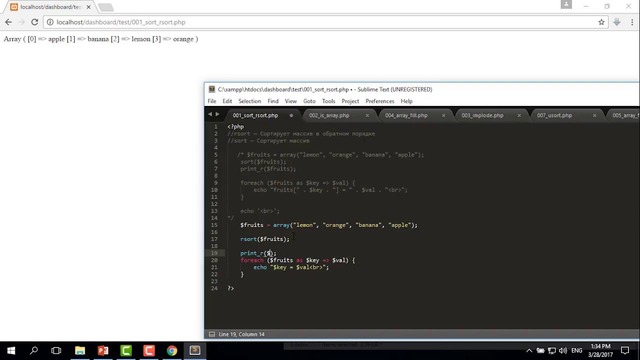Click echo statement on line 21
This screenshot has height=360, width=640.
click(291, 267)
